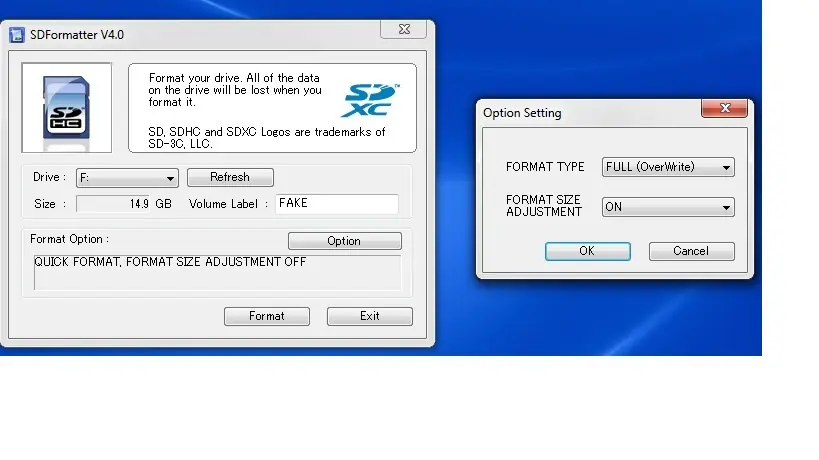The height and width of the screenshot is (460, 819).
Task: Open the Option button in SDFormatter
Action: [x=344, y=241]
